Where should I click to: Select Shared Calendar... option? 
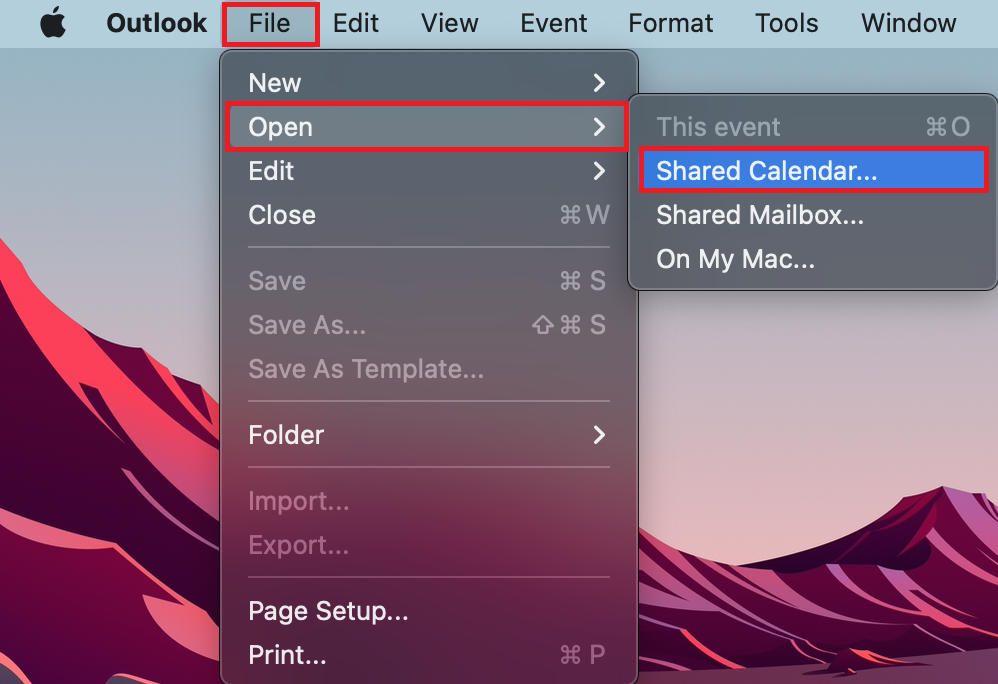tap(766, 171)
